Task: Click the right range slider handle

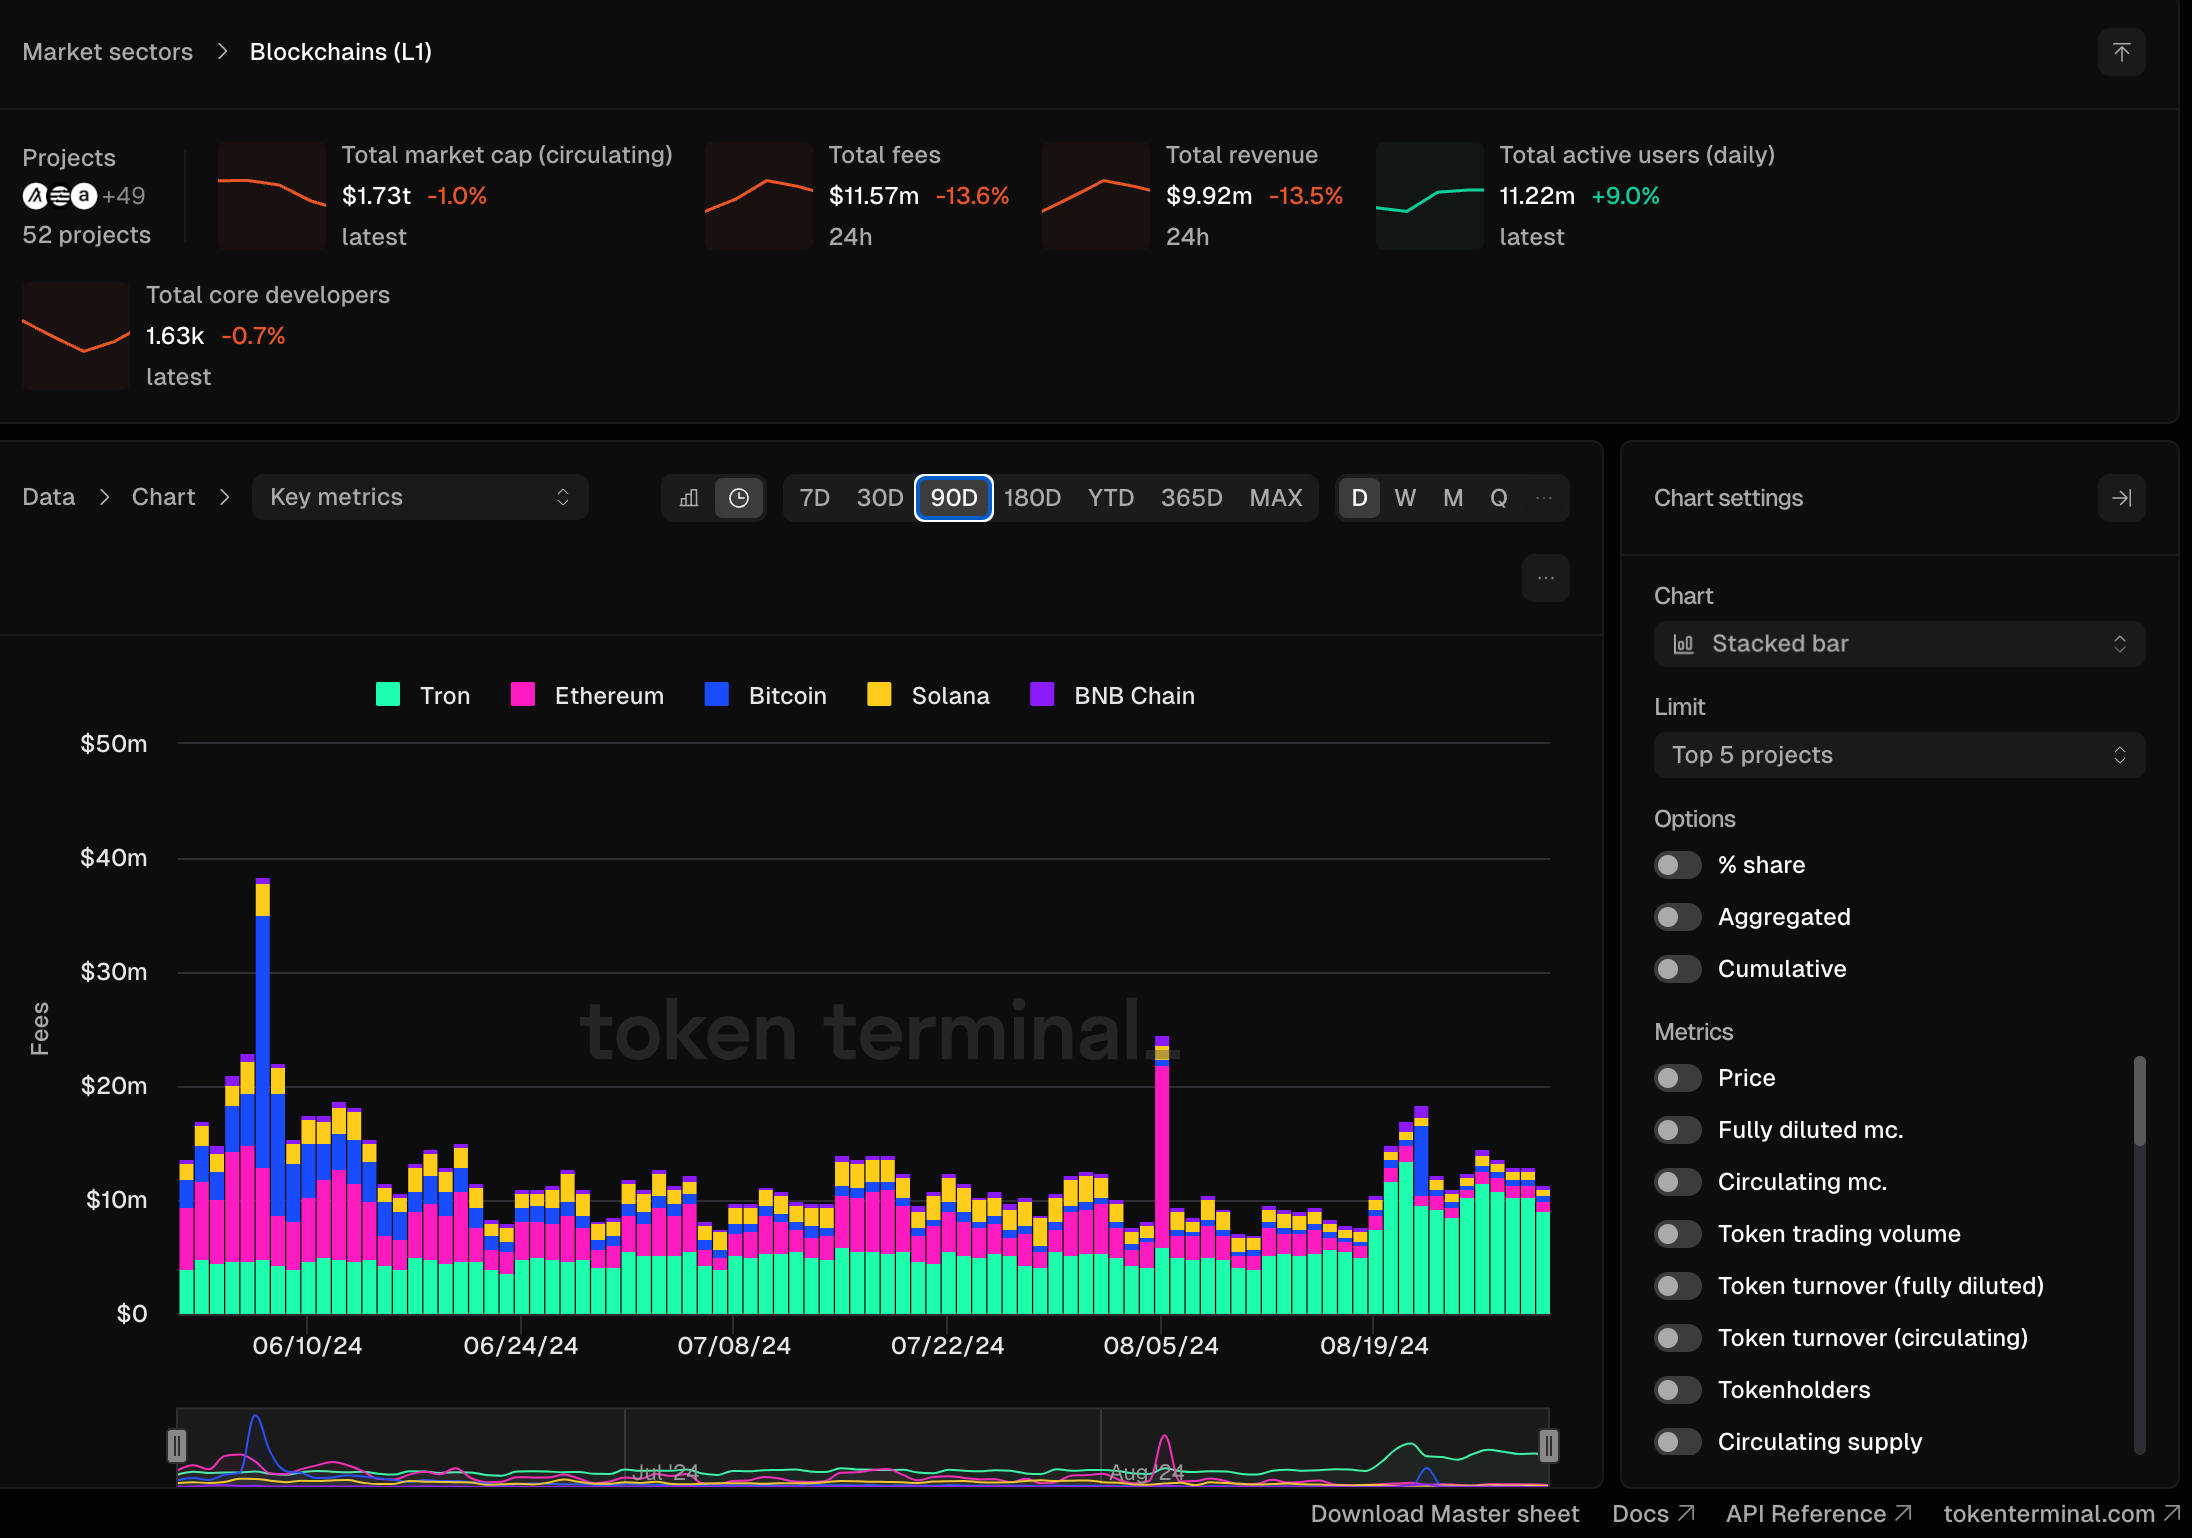Action: [1548, 1445]
